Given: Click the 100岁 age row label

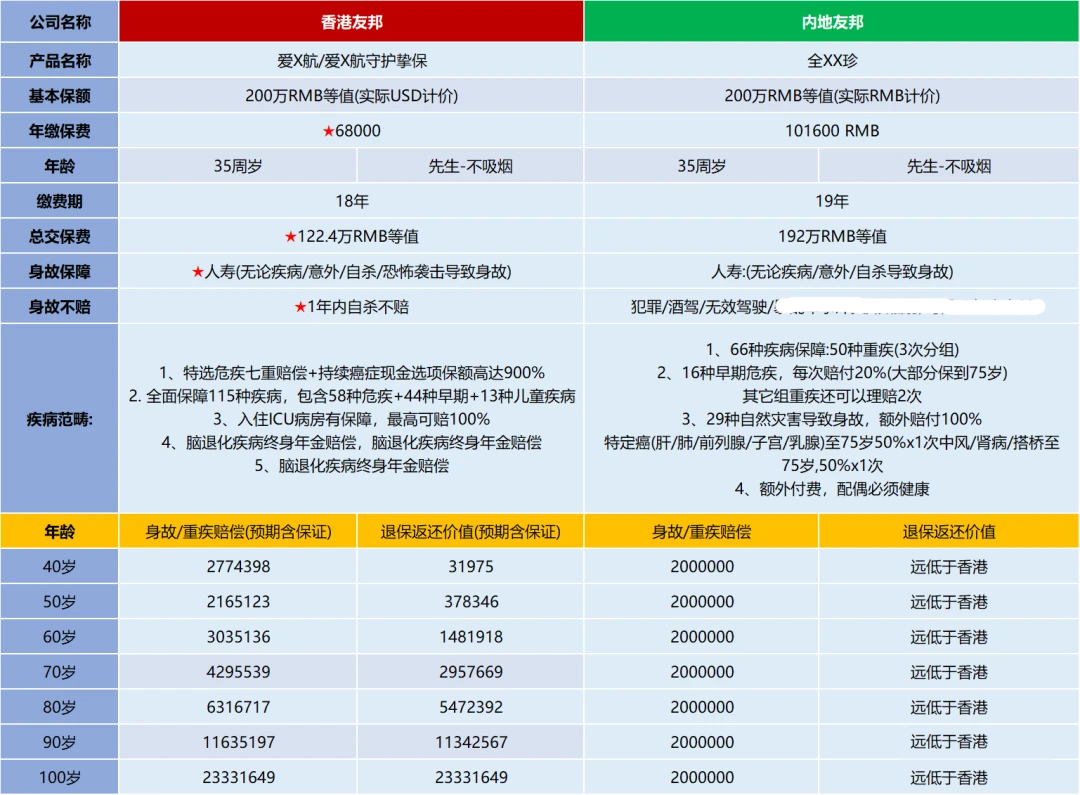Looking at the screenshot, I should [60, 777].
